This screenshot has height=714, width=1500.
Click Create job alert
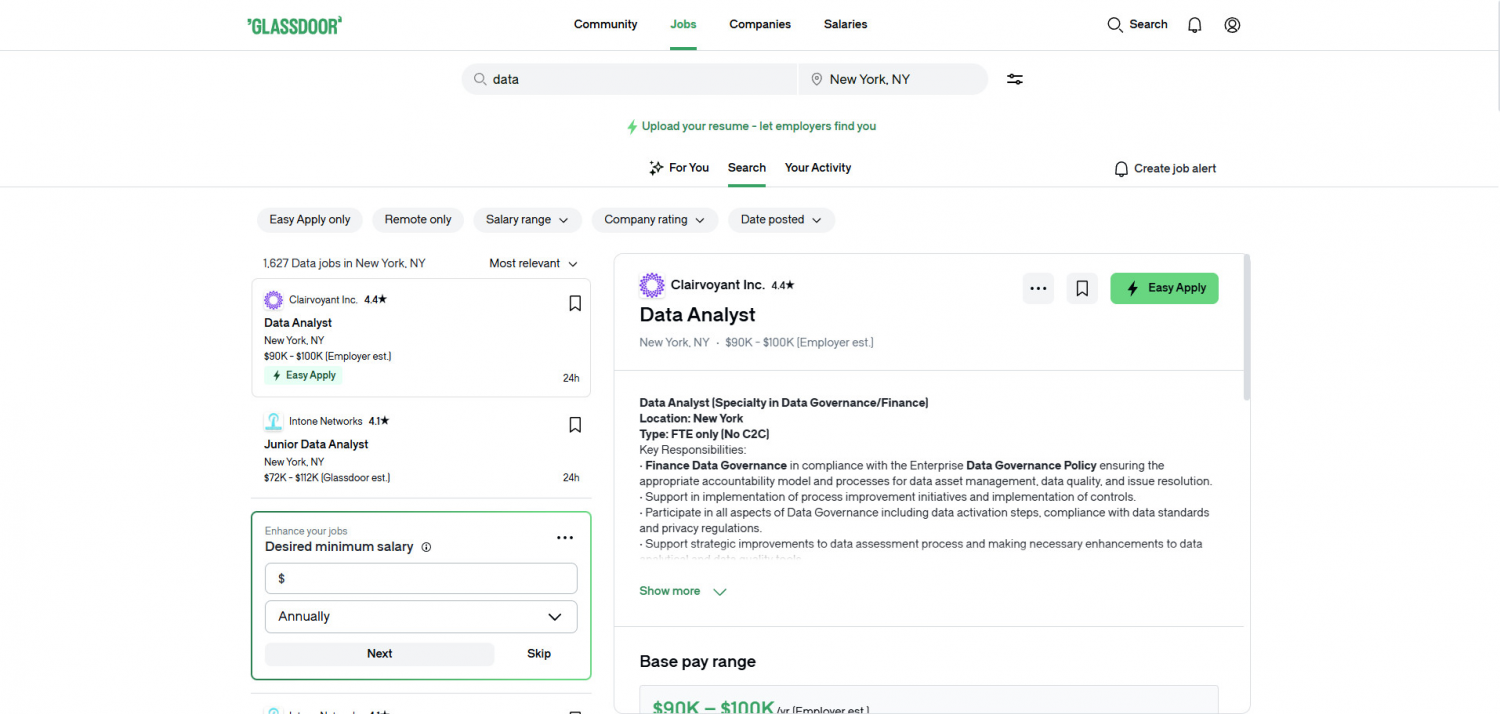click(1165, 169)
